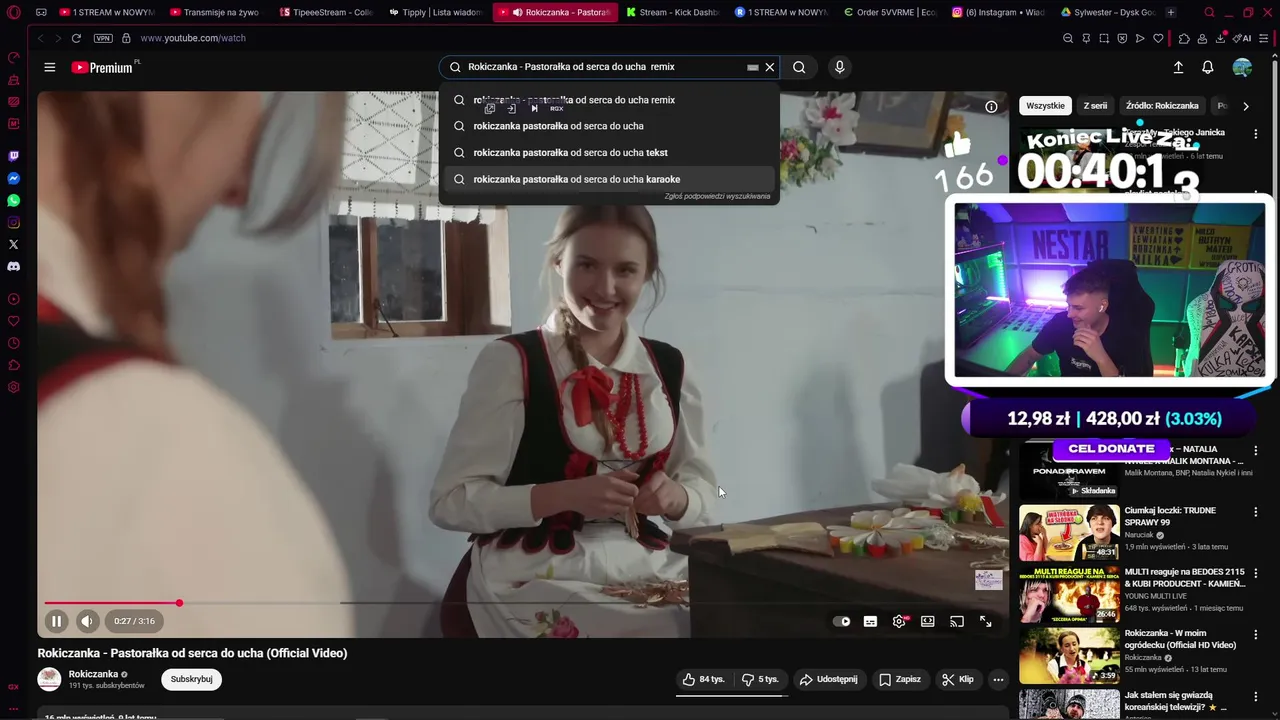Switch to the Instagram browser tab
The image size is (1280, 720).
(x=998, y=12)
